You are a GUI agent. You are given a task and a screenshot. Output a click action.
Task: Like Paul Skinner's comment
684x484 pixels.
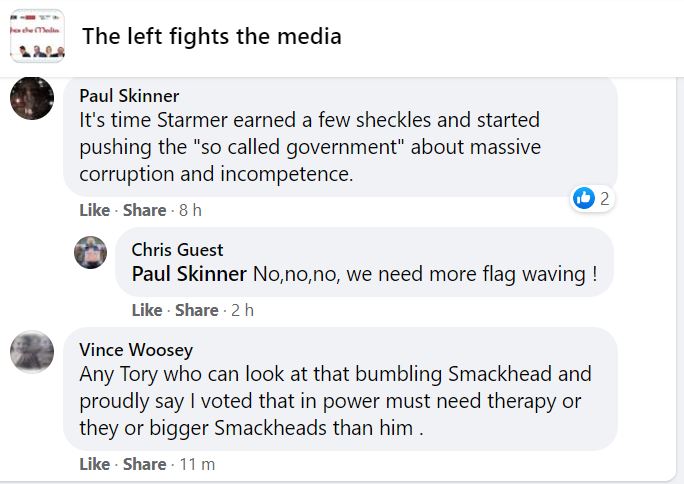click(94, 210)
